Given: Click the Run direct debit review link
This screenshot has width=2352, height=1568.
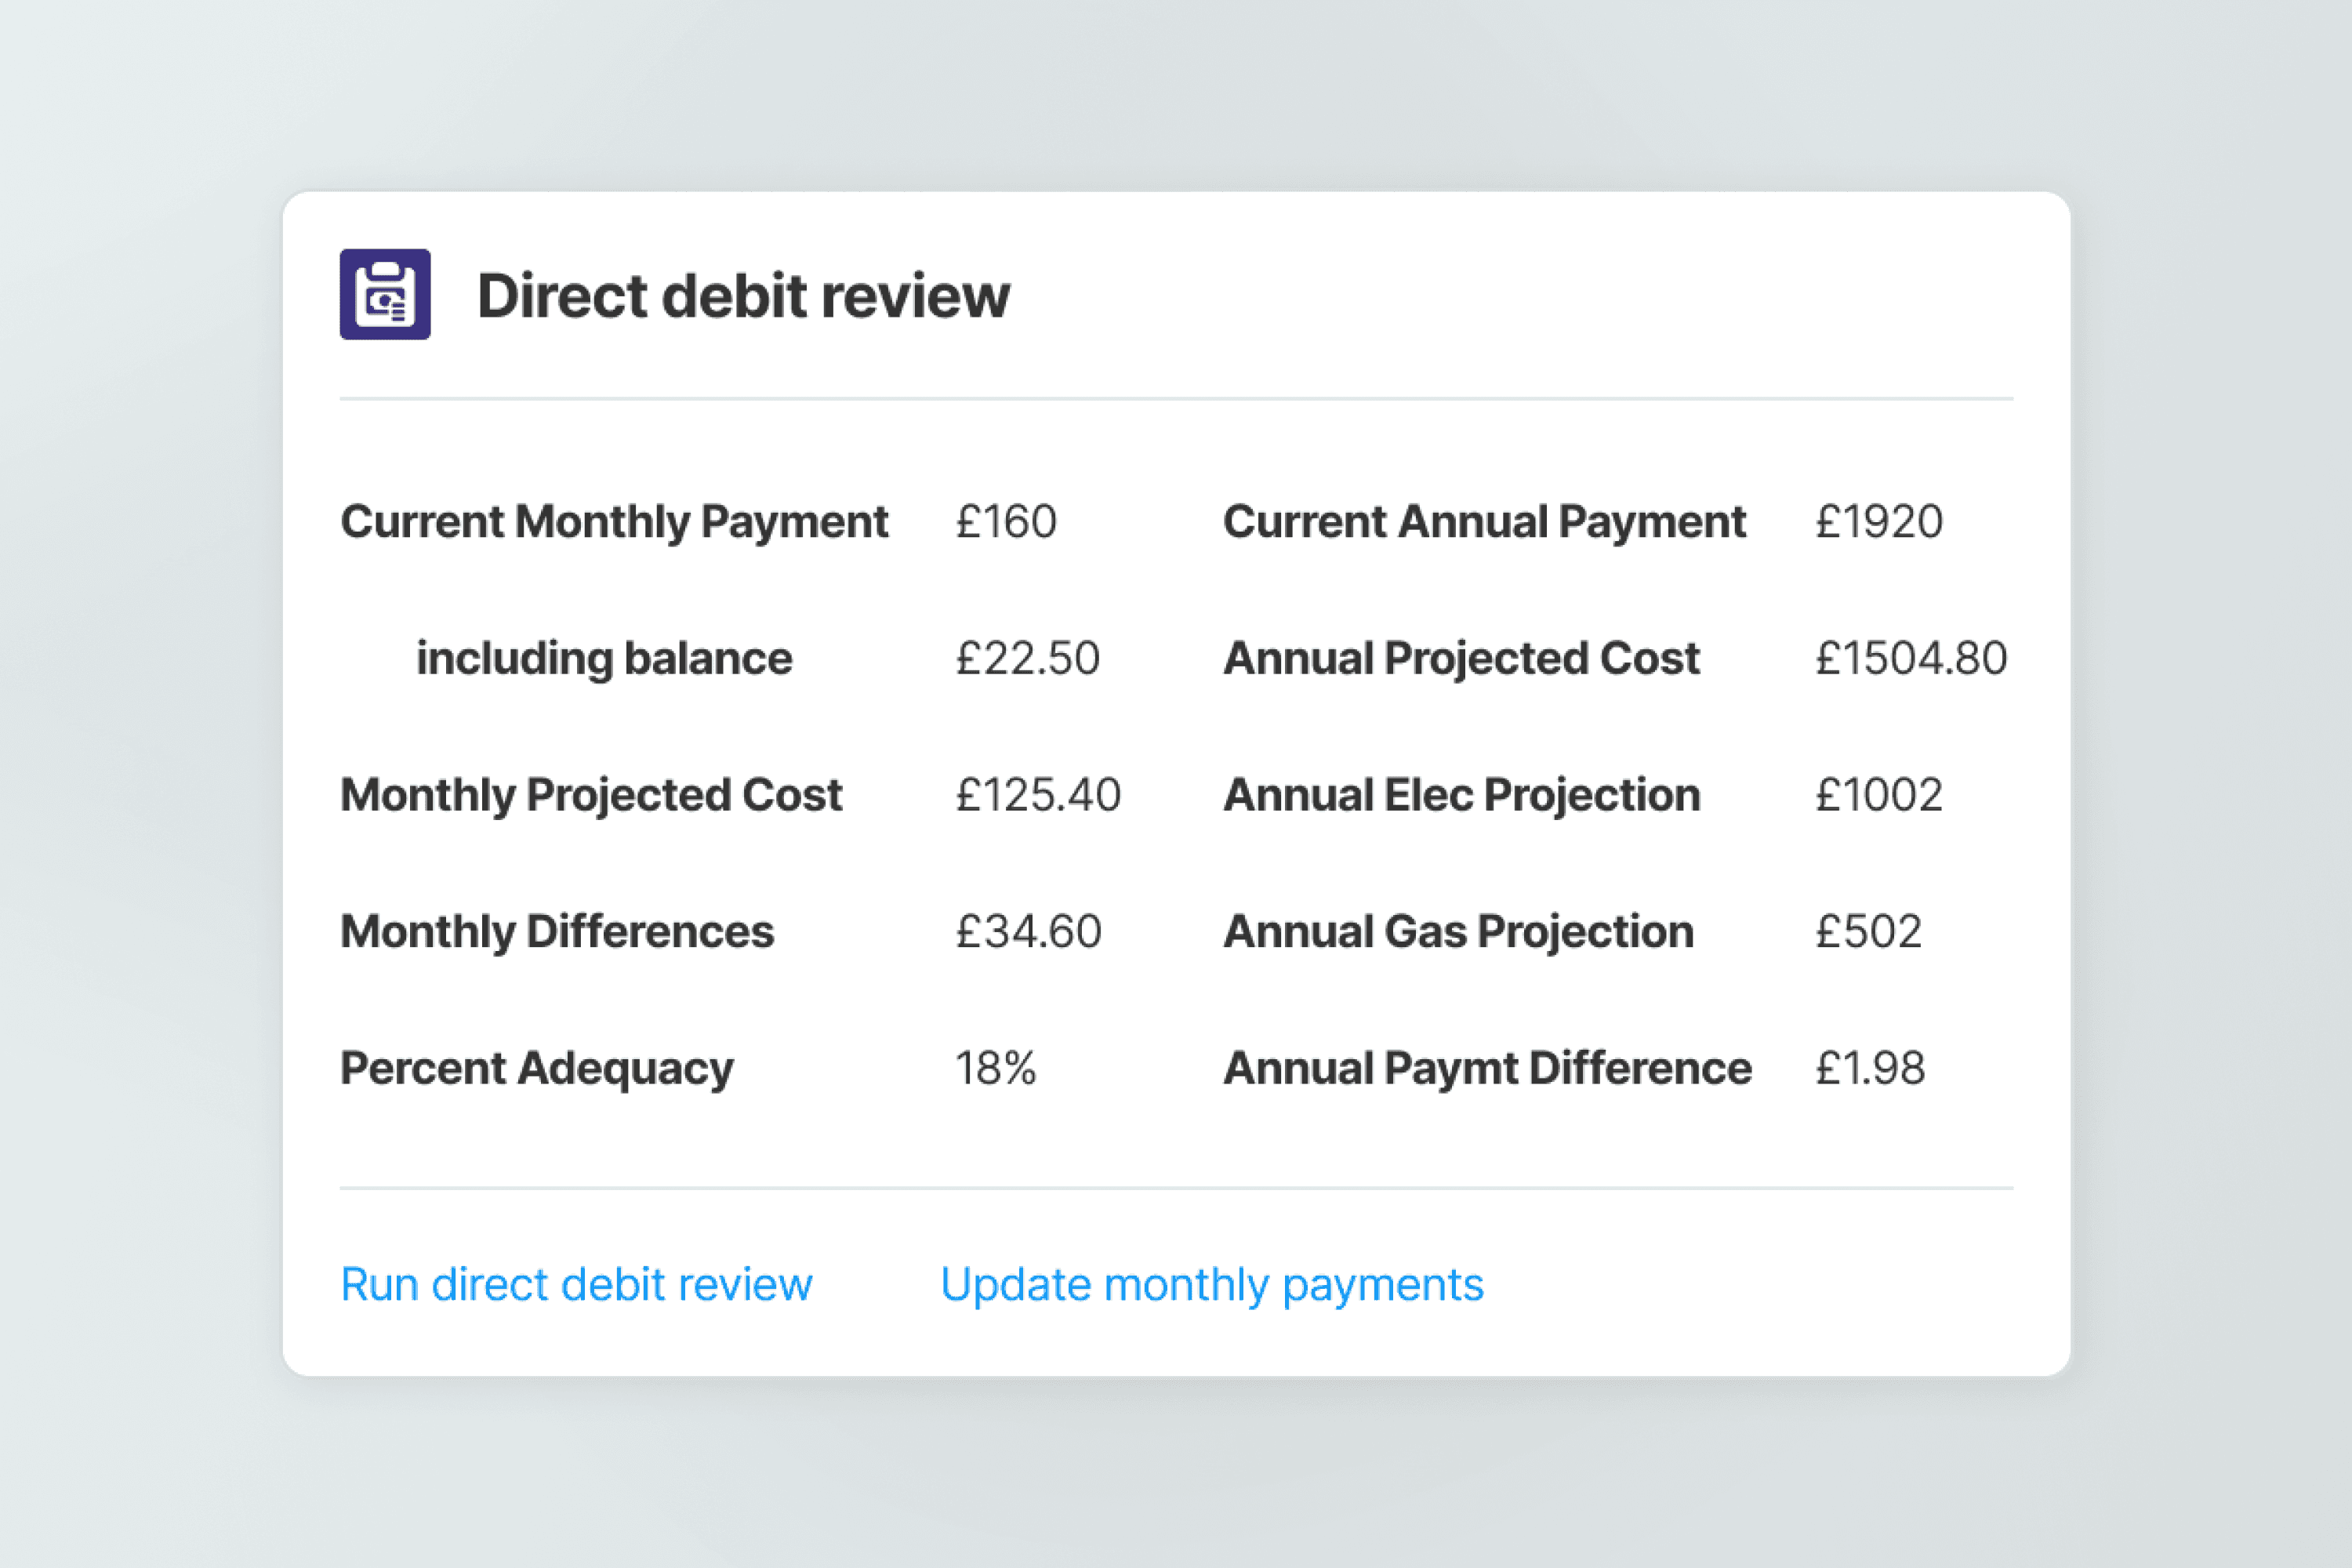Looking at the screenshot, I should (x=576, y=1284).
